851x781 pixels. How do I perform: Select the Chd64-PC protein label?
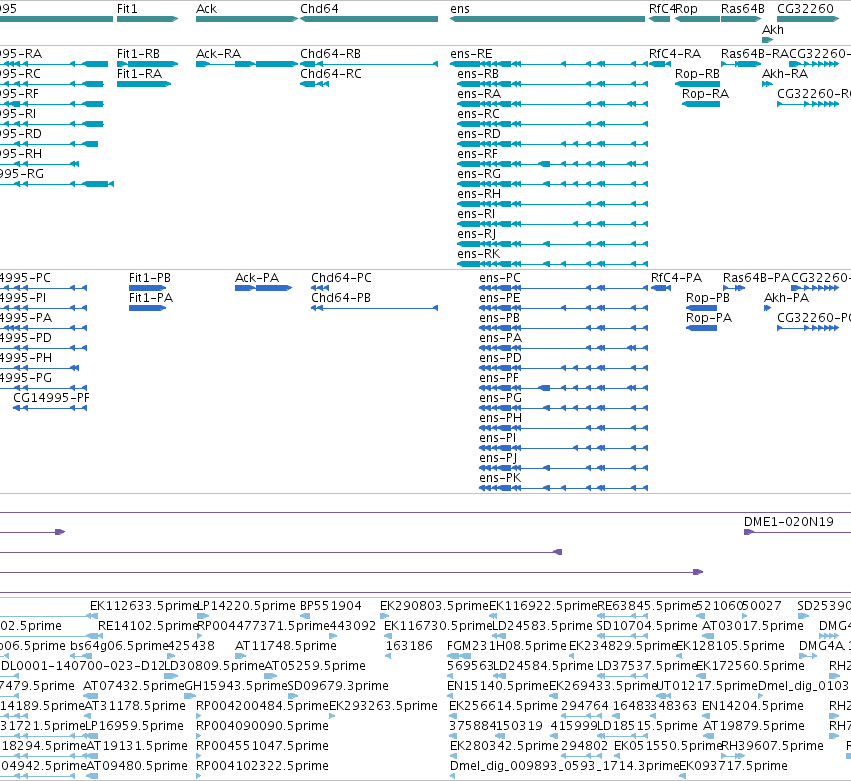point(341,278)
